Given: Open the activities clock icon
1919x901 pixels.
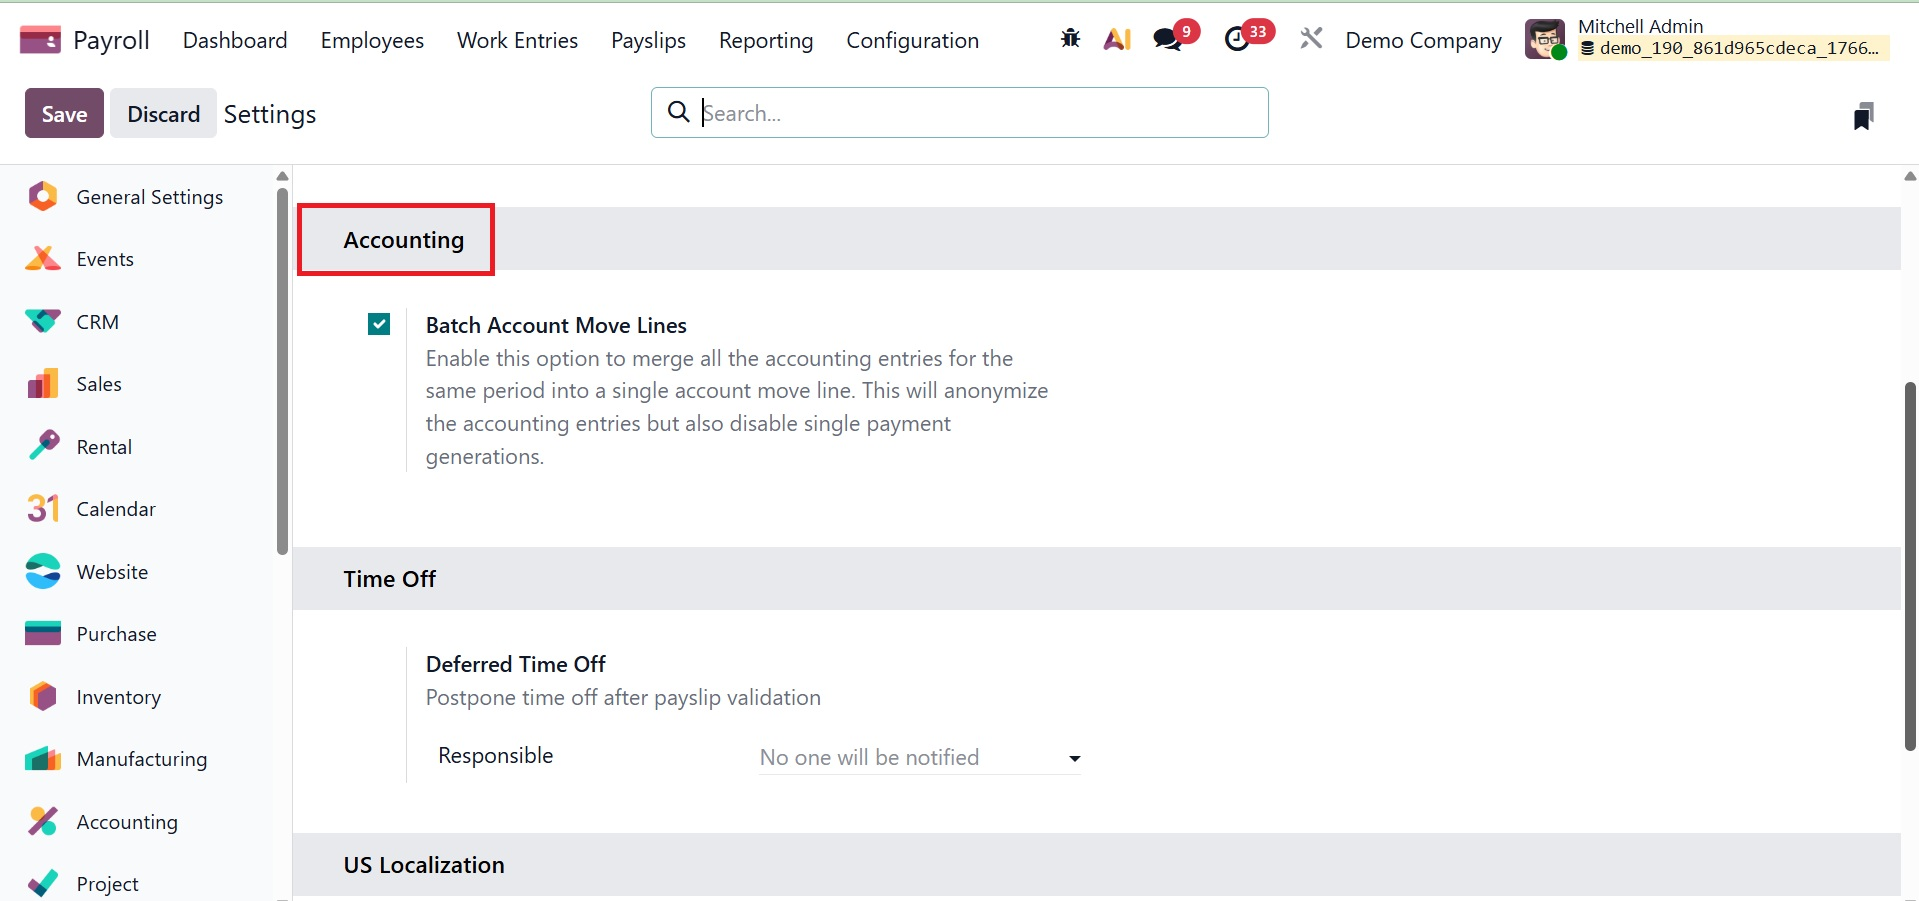Looking at the screenshot, I should tap(1238, 39).
